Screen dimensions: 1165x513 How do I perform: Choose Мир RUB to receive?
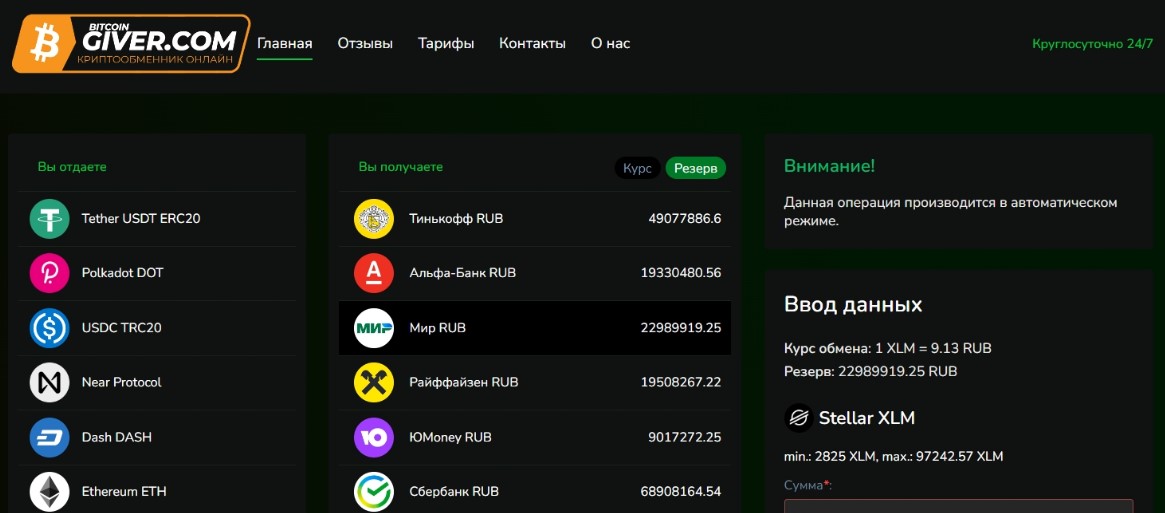[x=535, y=328]
